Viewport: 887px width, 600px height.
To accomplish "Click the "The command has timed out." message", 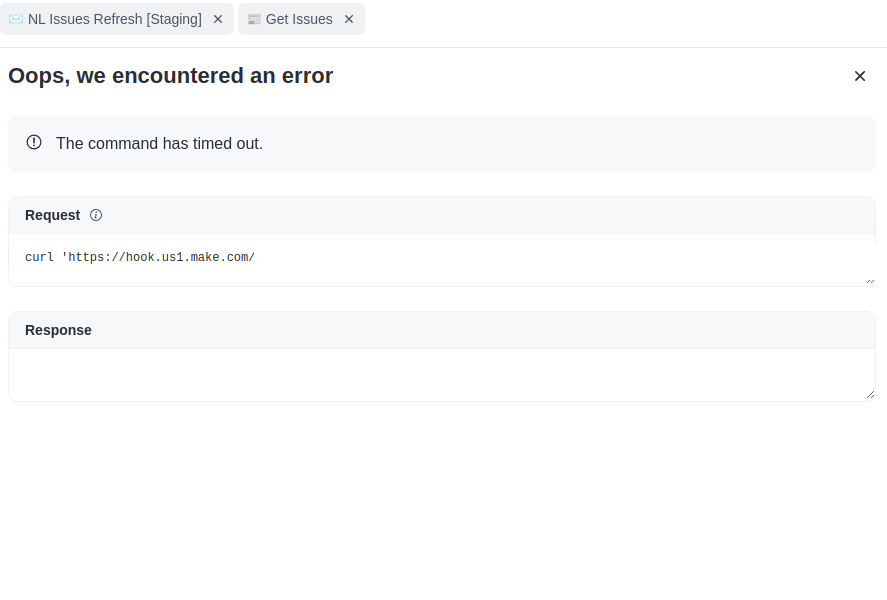I will [159, 143].
